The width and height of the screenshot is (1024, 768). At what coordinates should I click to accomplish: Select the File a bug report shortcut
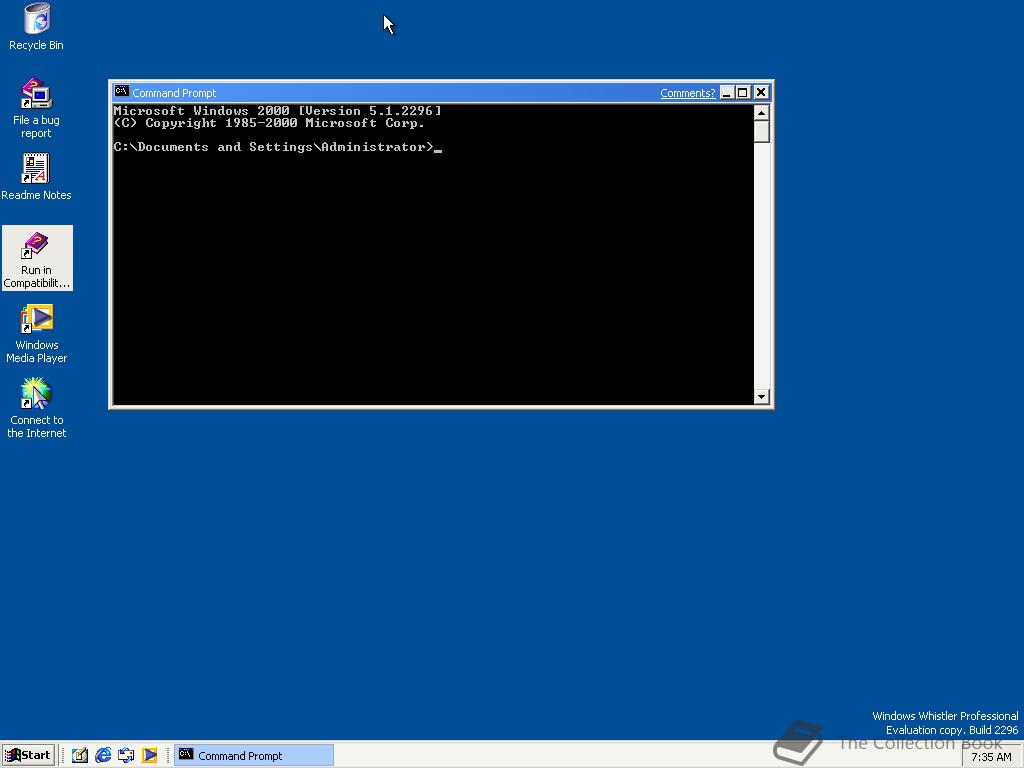(x=37, y=108)
